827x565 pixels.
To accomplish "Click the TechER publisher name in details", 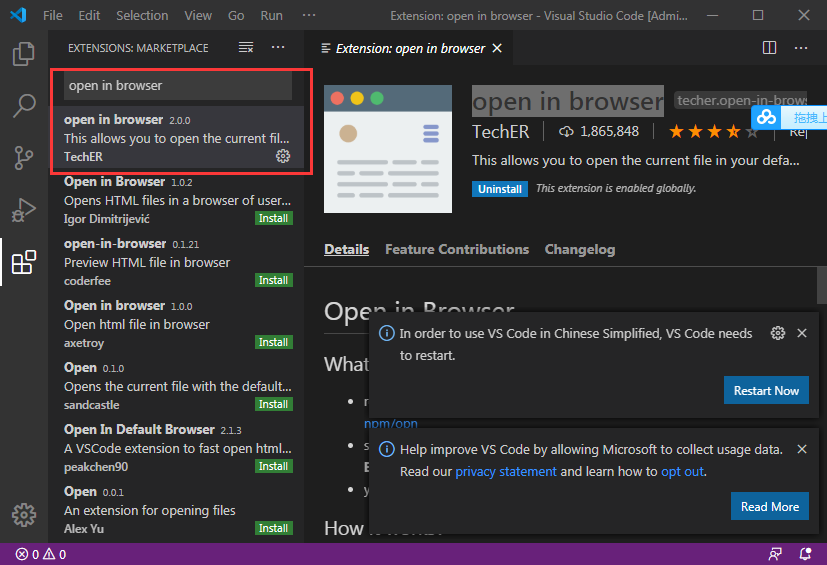I will coord(500,131).
